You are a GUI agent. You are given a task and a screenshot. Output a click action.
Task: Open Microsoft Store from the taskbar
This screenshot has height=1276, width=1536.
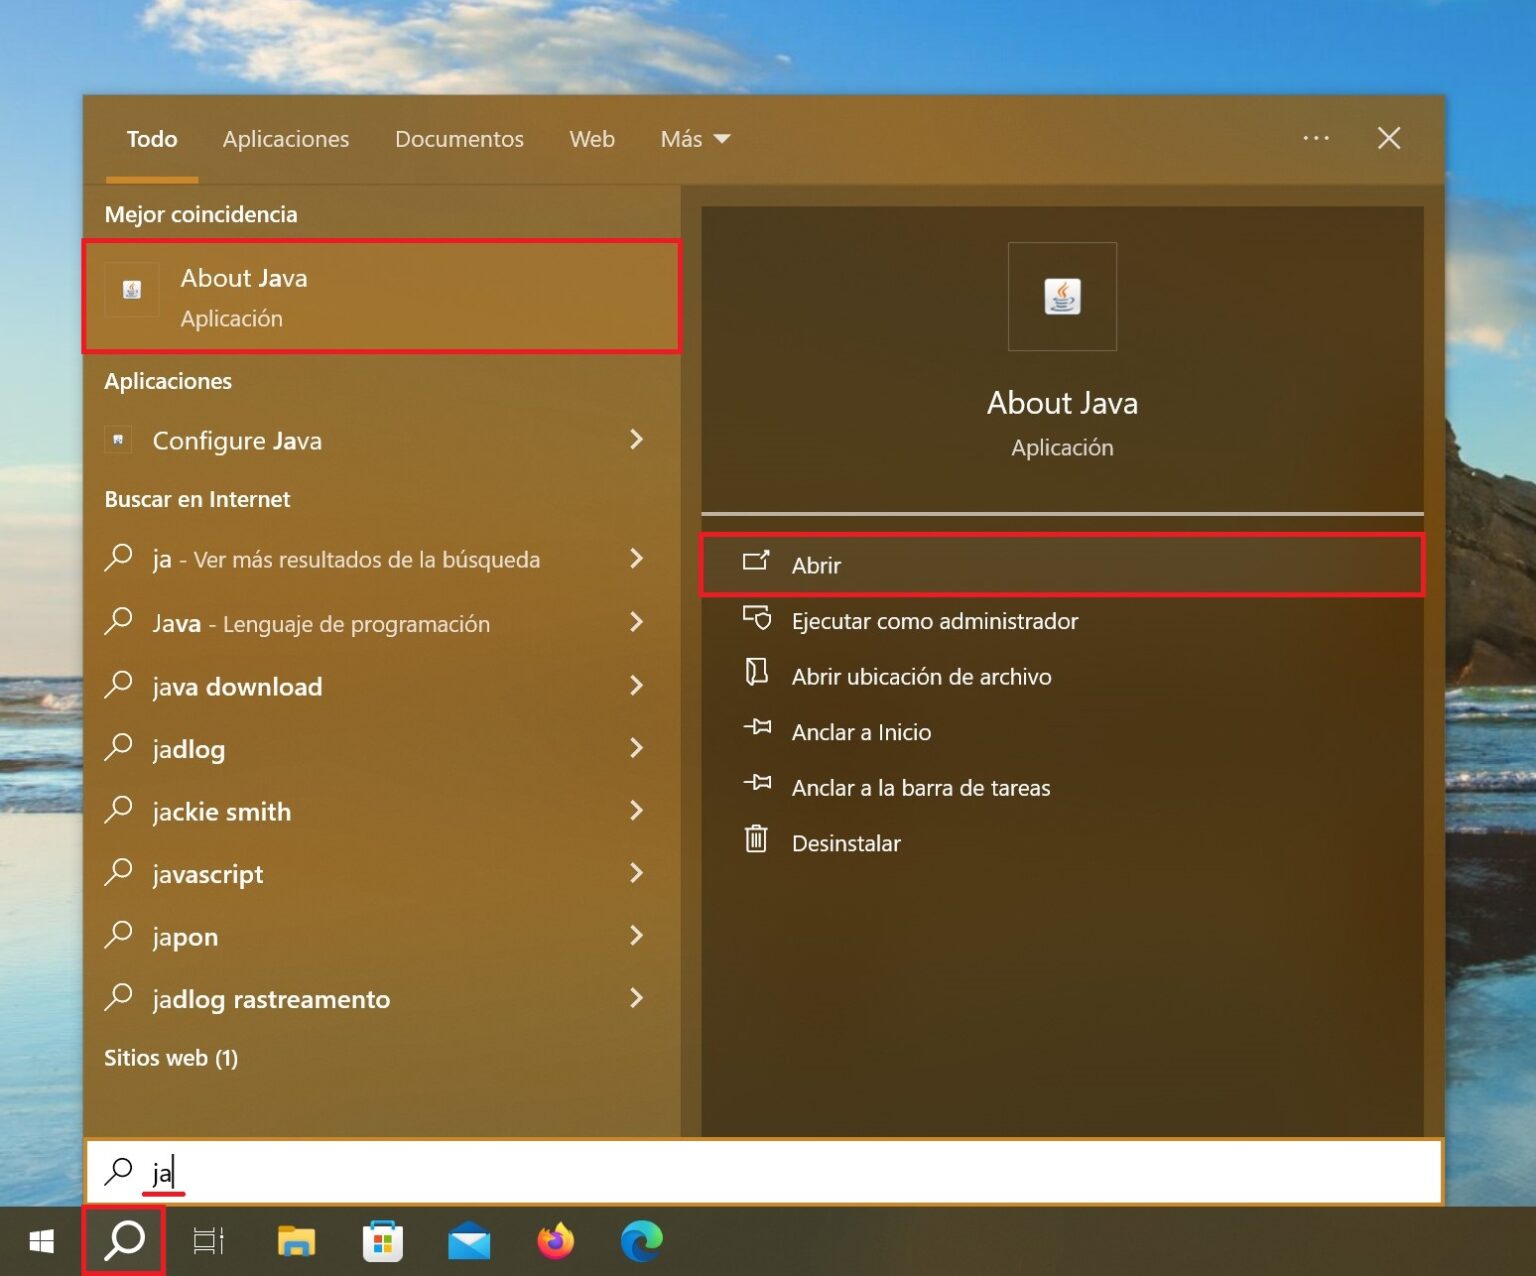click(x=382, y=1241)
